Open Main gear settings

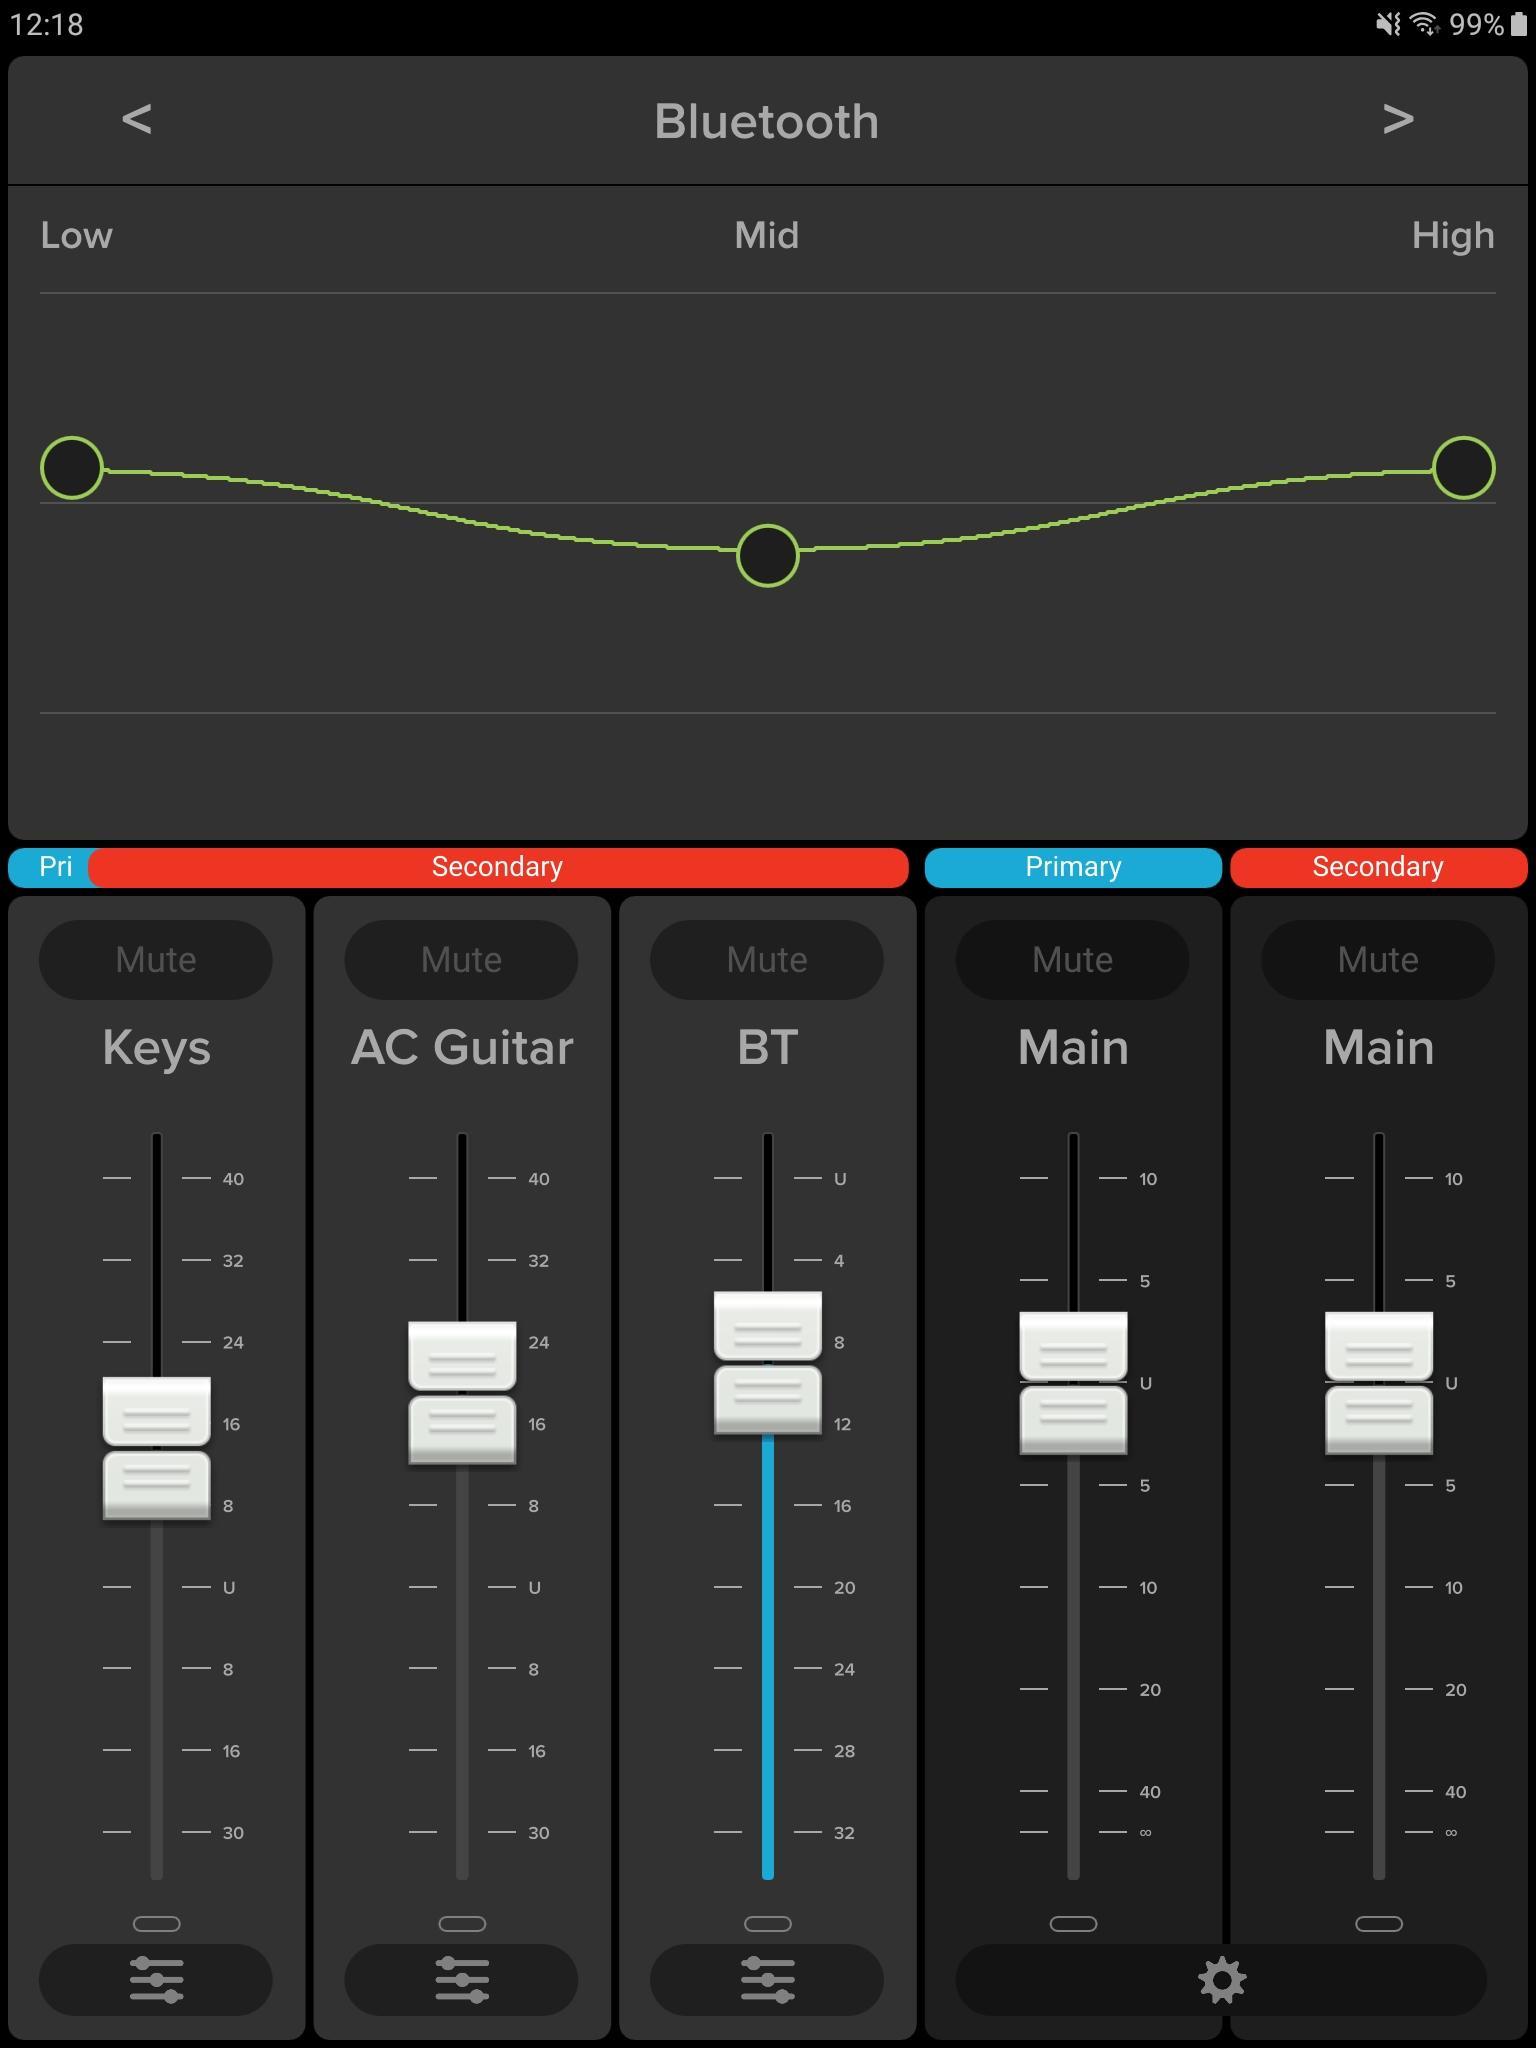pos(1222,1980)
